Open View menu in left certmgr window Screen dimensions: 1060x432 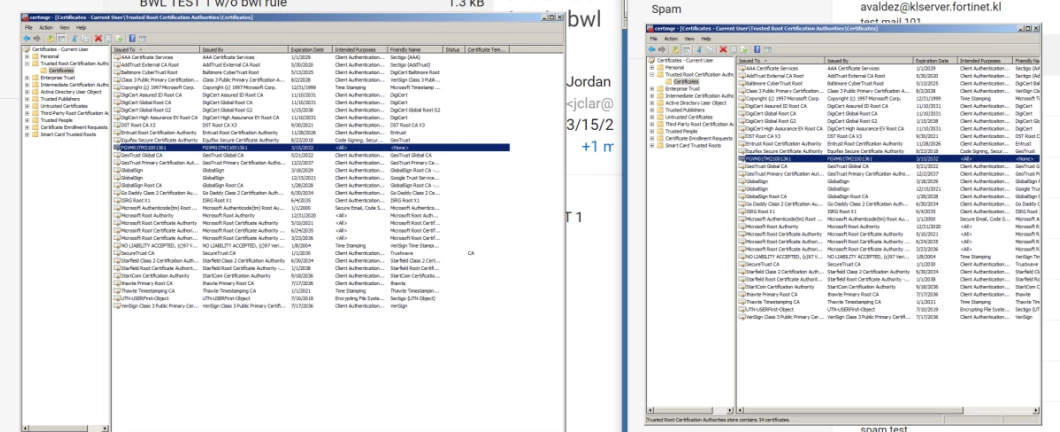65,28
